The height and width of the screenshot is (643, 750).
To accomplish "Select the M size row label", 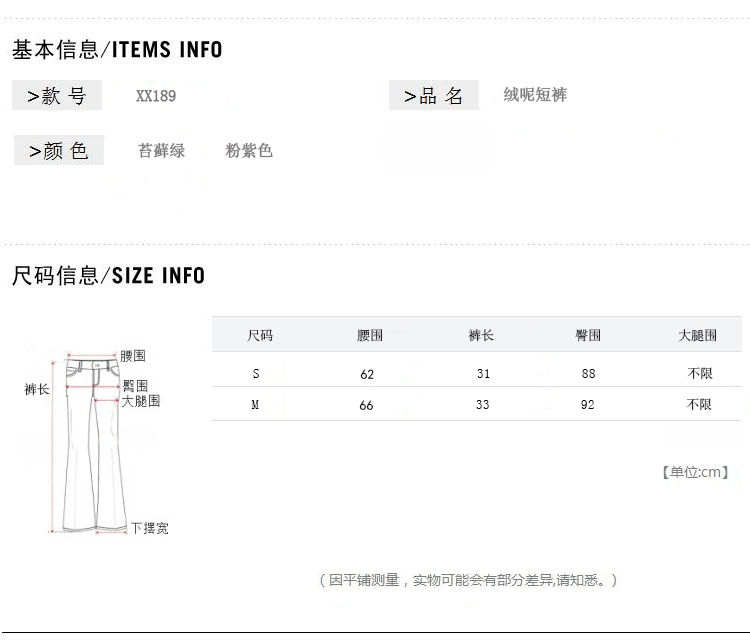I will [255, 405].
